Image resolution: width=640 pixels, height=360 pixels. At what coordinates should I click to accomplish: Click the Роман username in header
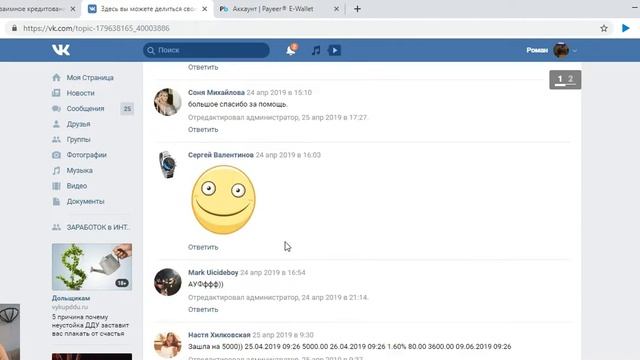point(537,50)
